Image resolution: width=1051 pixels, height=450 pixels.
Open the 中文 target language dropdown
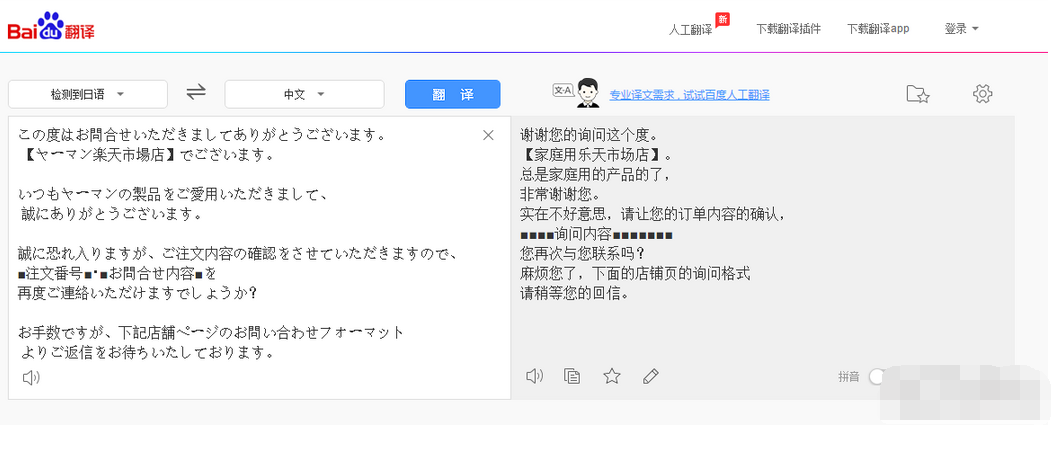pos(304,95)
